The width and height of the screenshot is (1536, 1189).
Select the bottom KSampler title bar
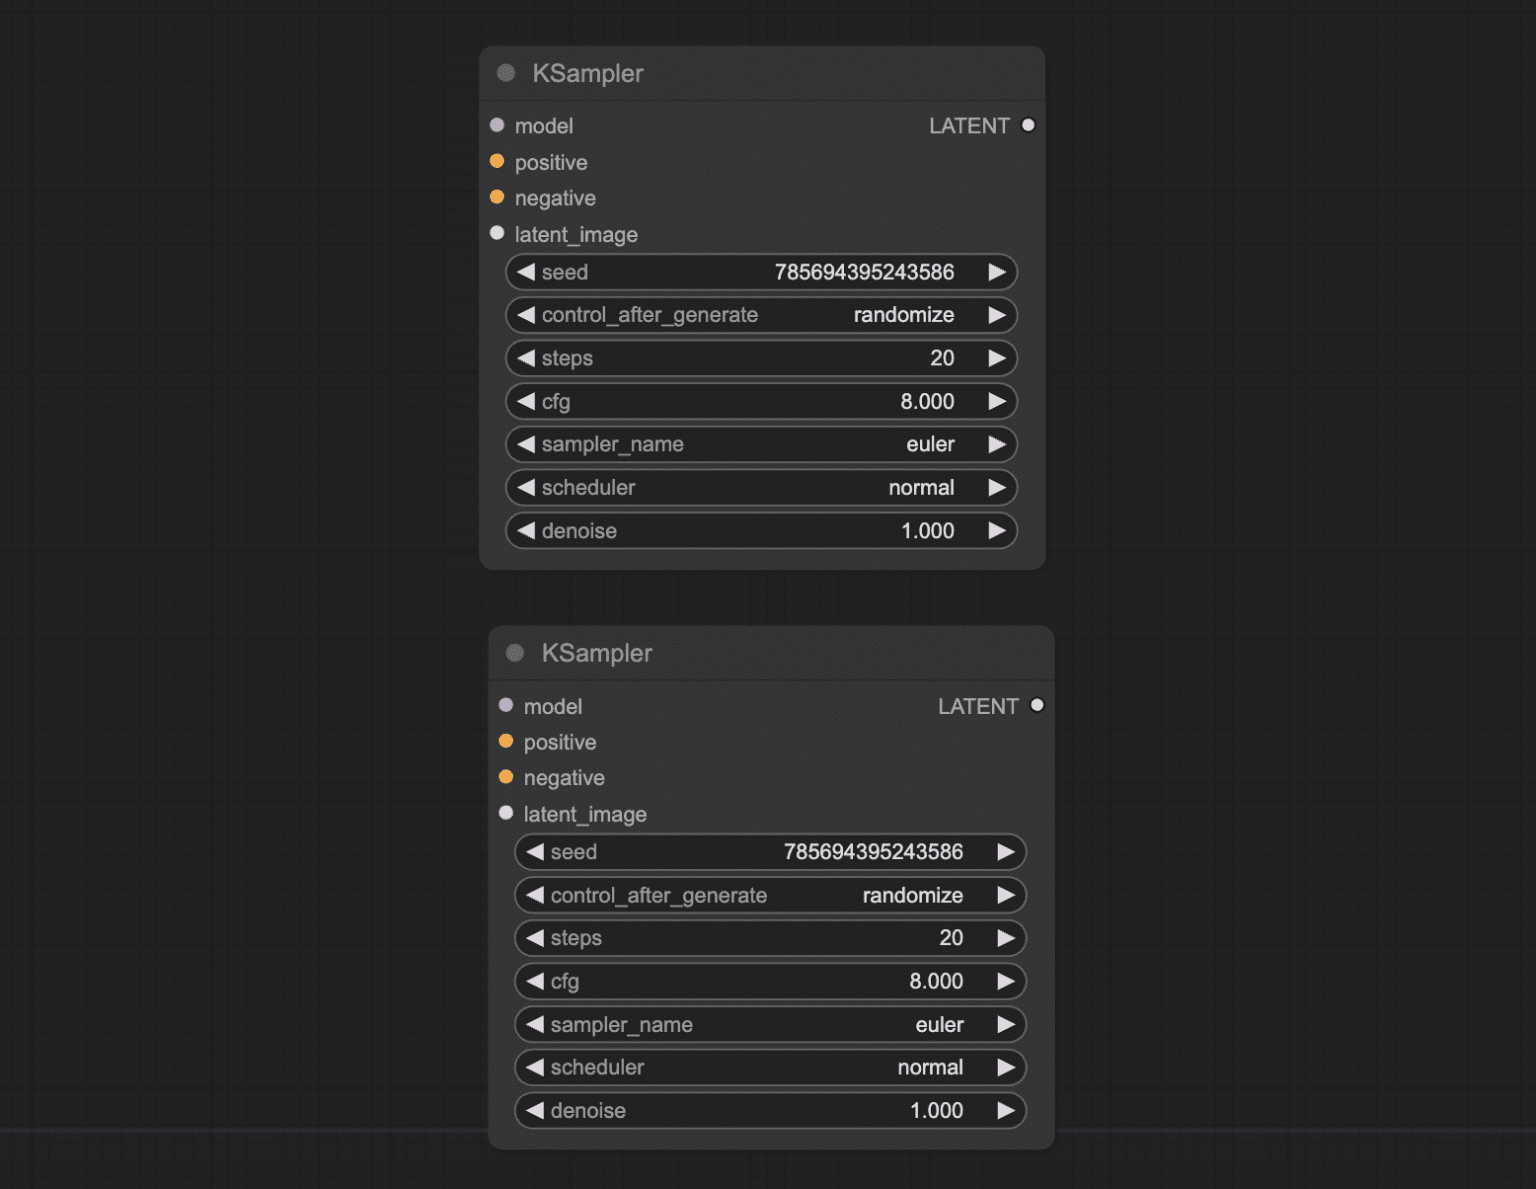[x=771, y=653]
